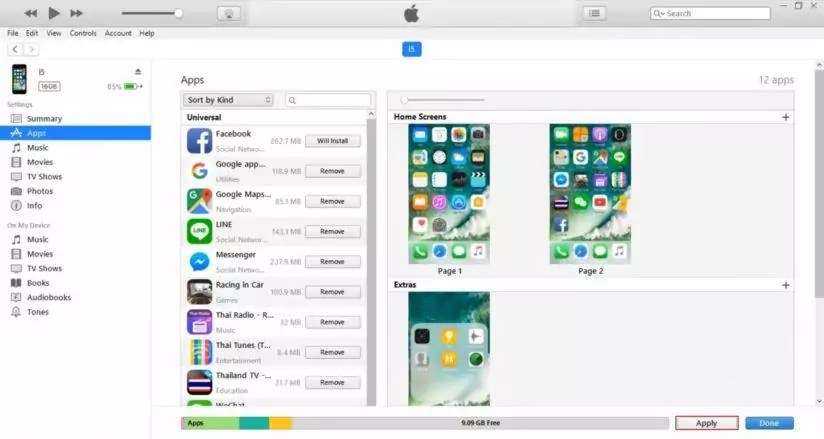The height and width of the screenshot is (439, 824).
Task: Click the iPhone device button below the Apple logo
Action: tap(411, 49)
